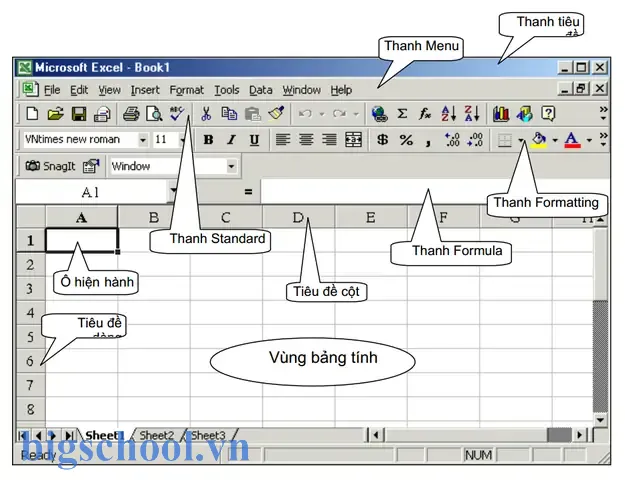
Task: Open the Tools menu
Action: (x=226, y=90)
